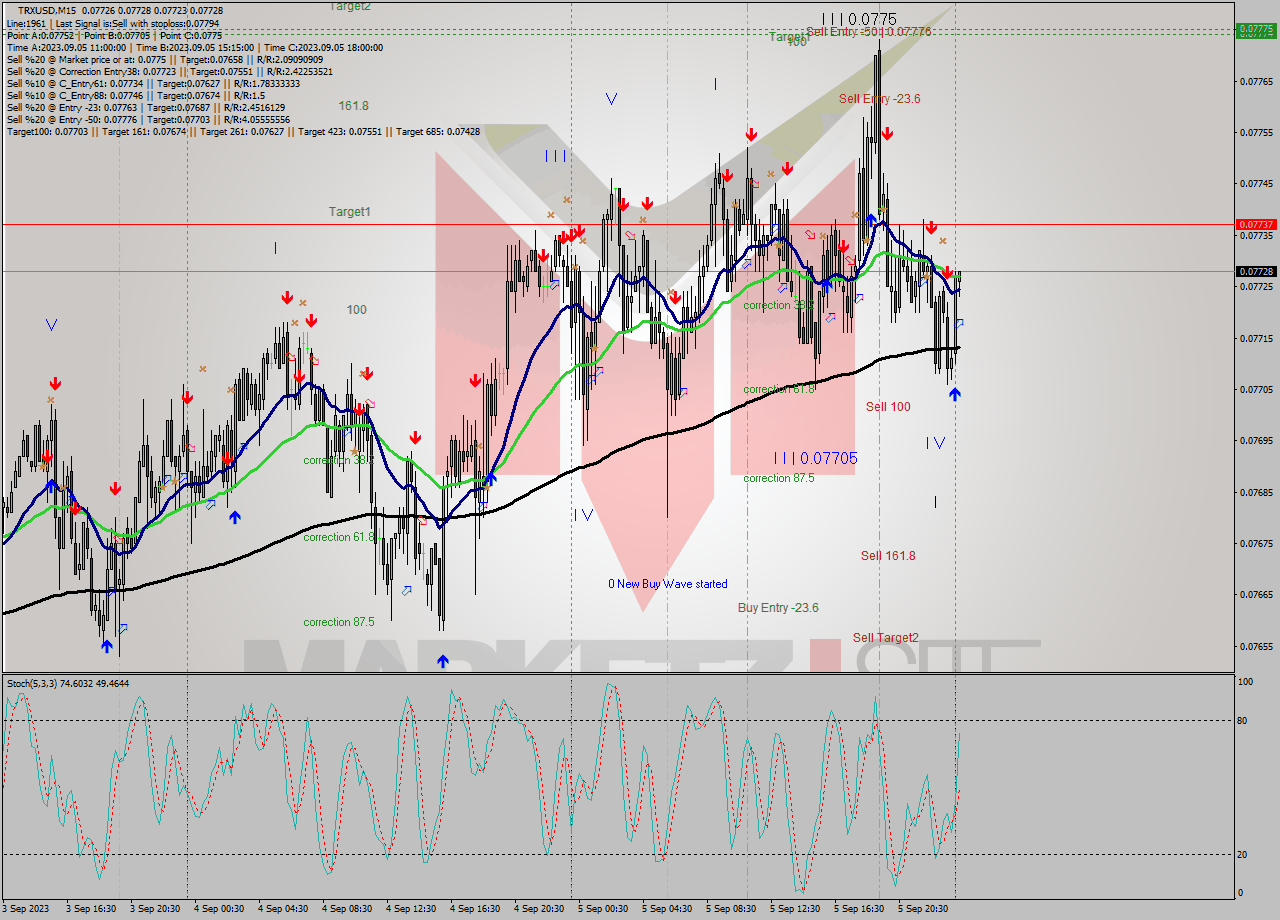Select the blue buy arrow near the latest candles
1280x920 pixels.
click(x=955, y=394)
